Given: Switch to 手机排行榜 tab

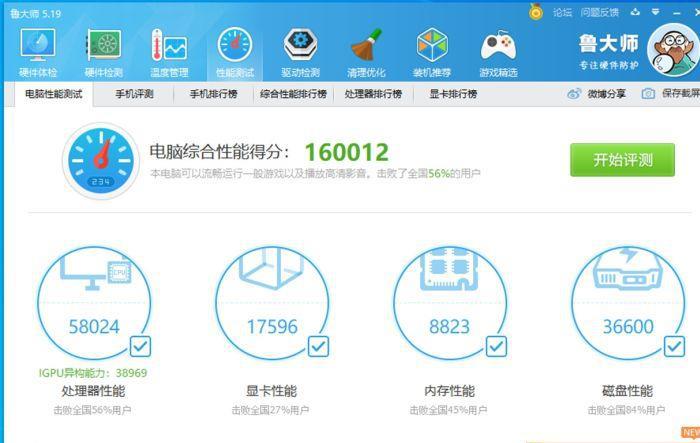Looking at the screenshot, I should (213, 94).
